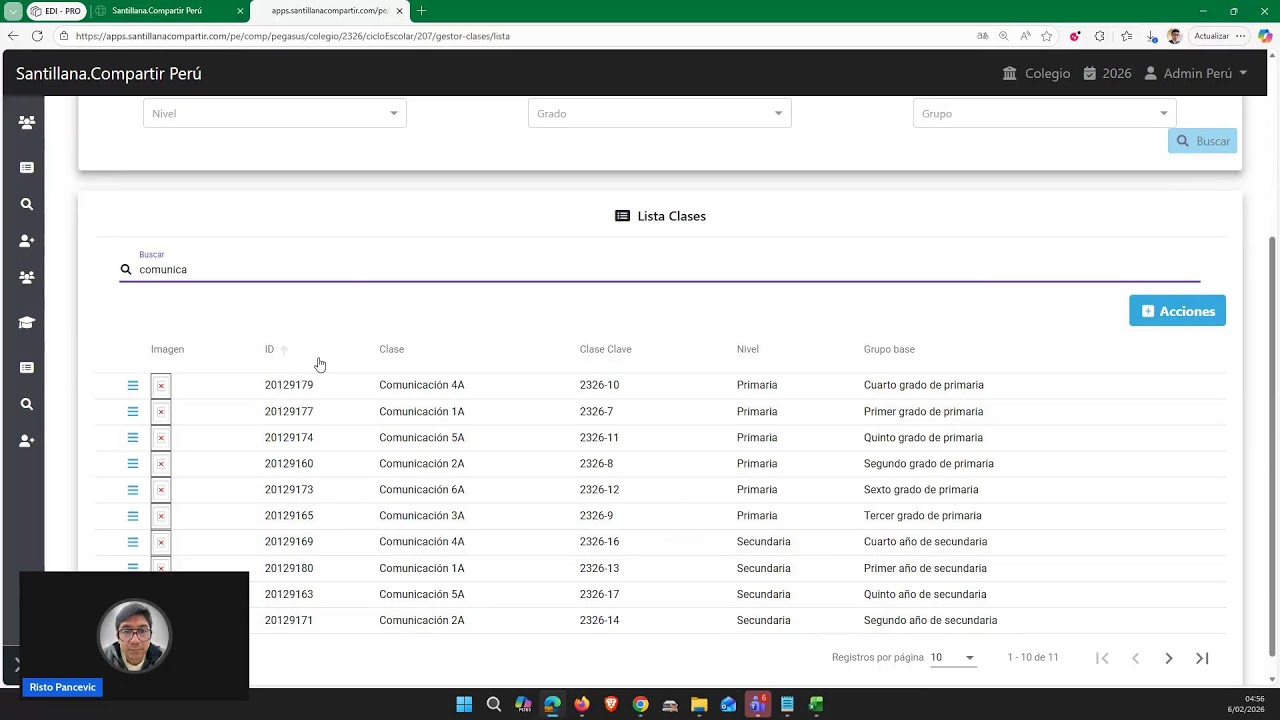Open the Acciones button

coord(1177,311)
